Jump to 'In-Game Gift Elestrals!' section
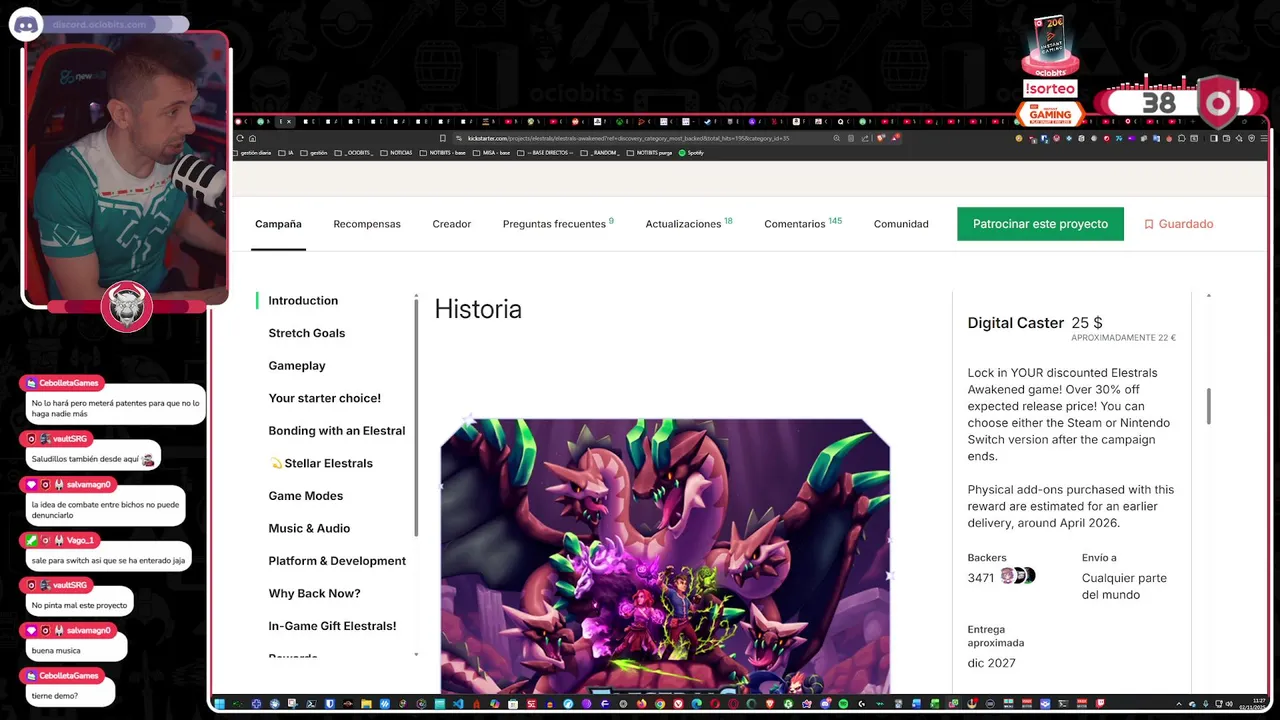Screen dimensions: 1280x720 (x=332, y=626)
